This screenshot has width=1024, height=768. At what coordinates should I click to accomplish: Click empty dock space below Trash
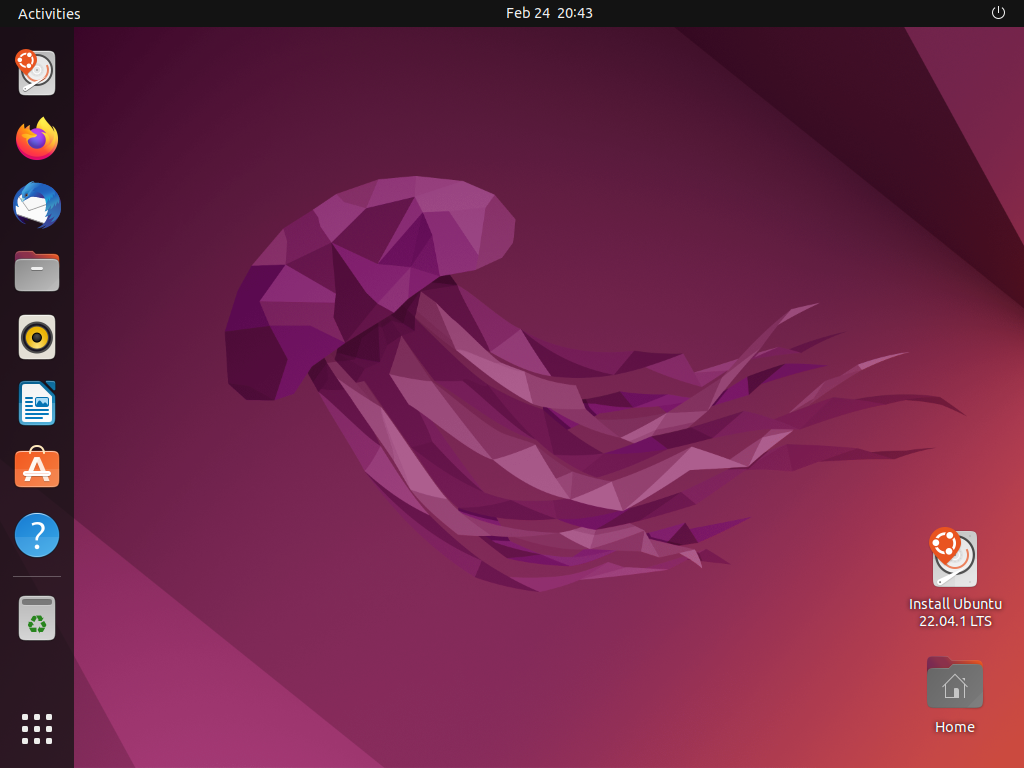(x=37, y=670)
